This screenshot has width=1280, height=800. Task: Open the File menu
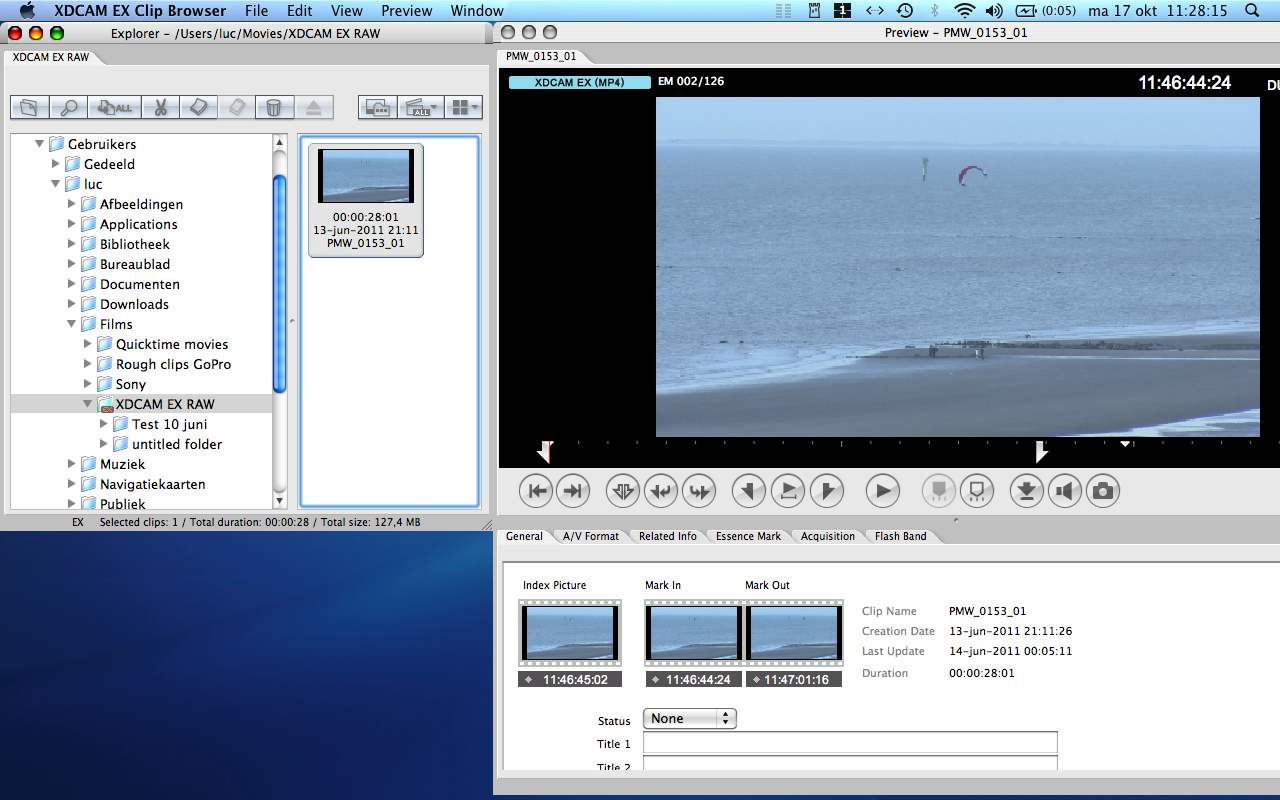tap(256, 11)
